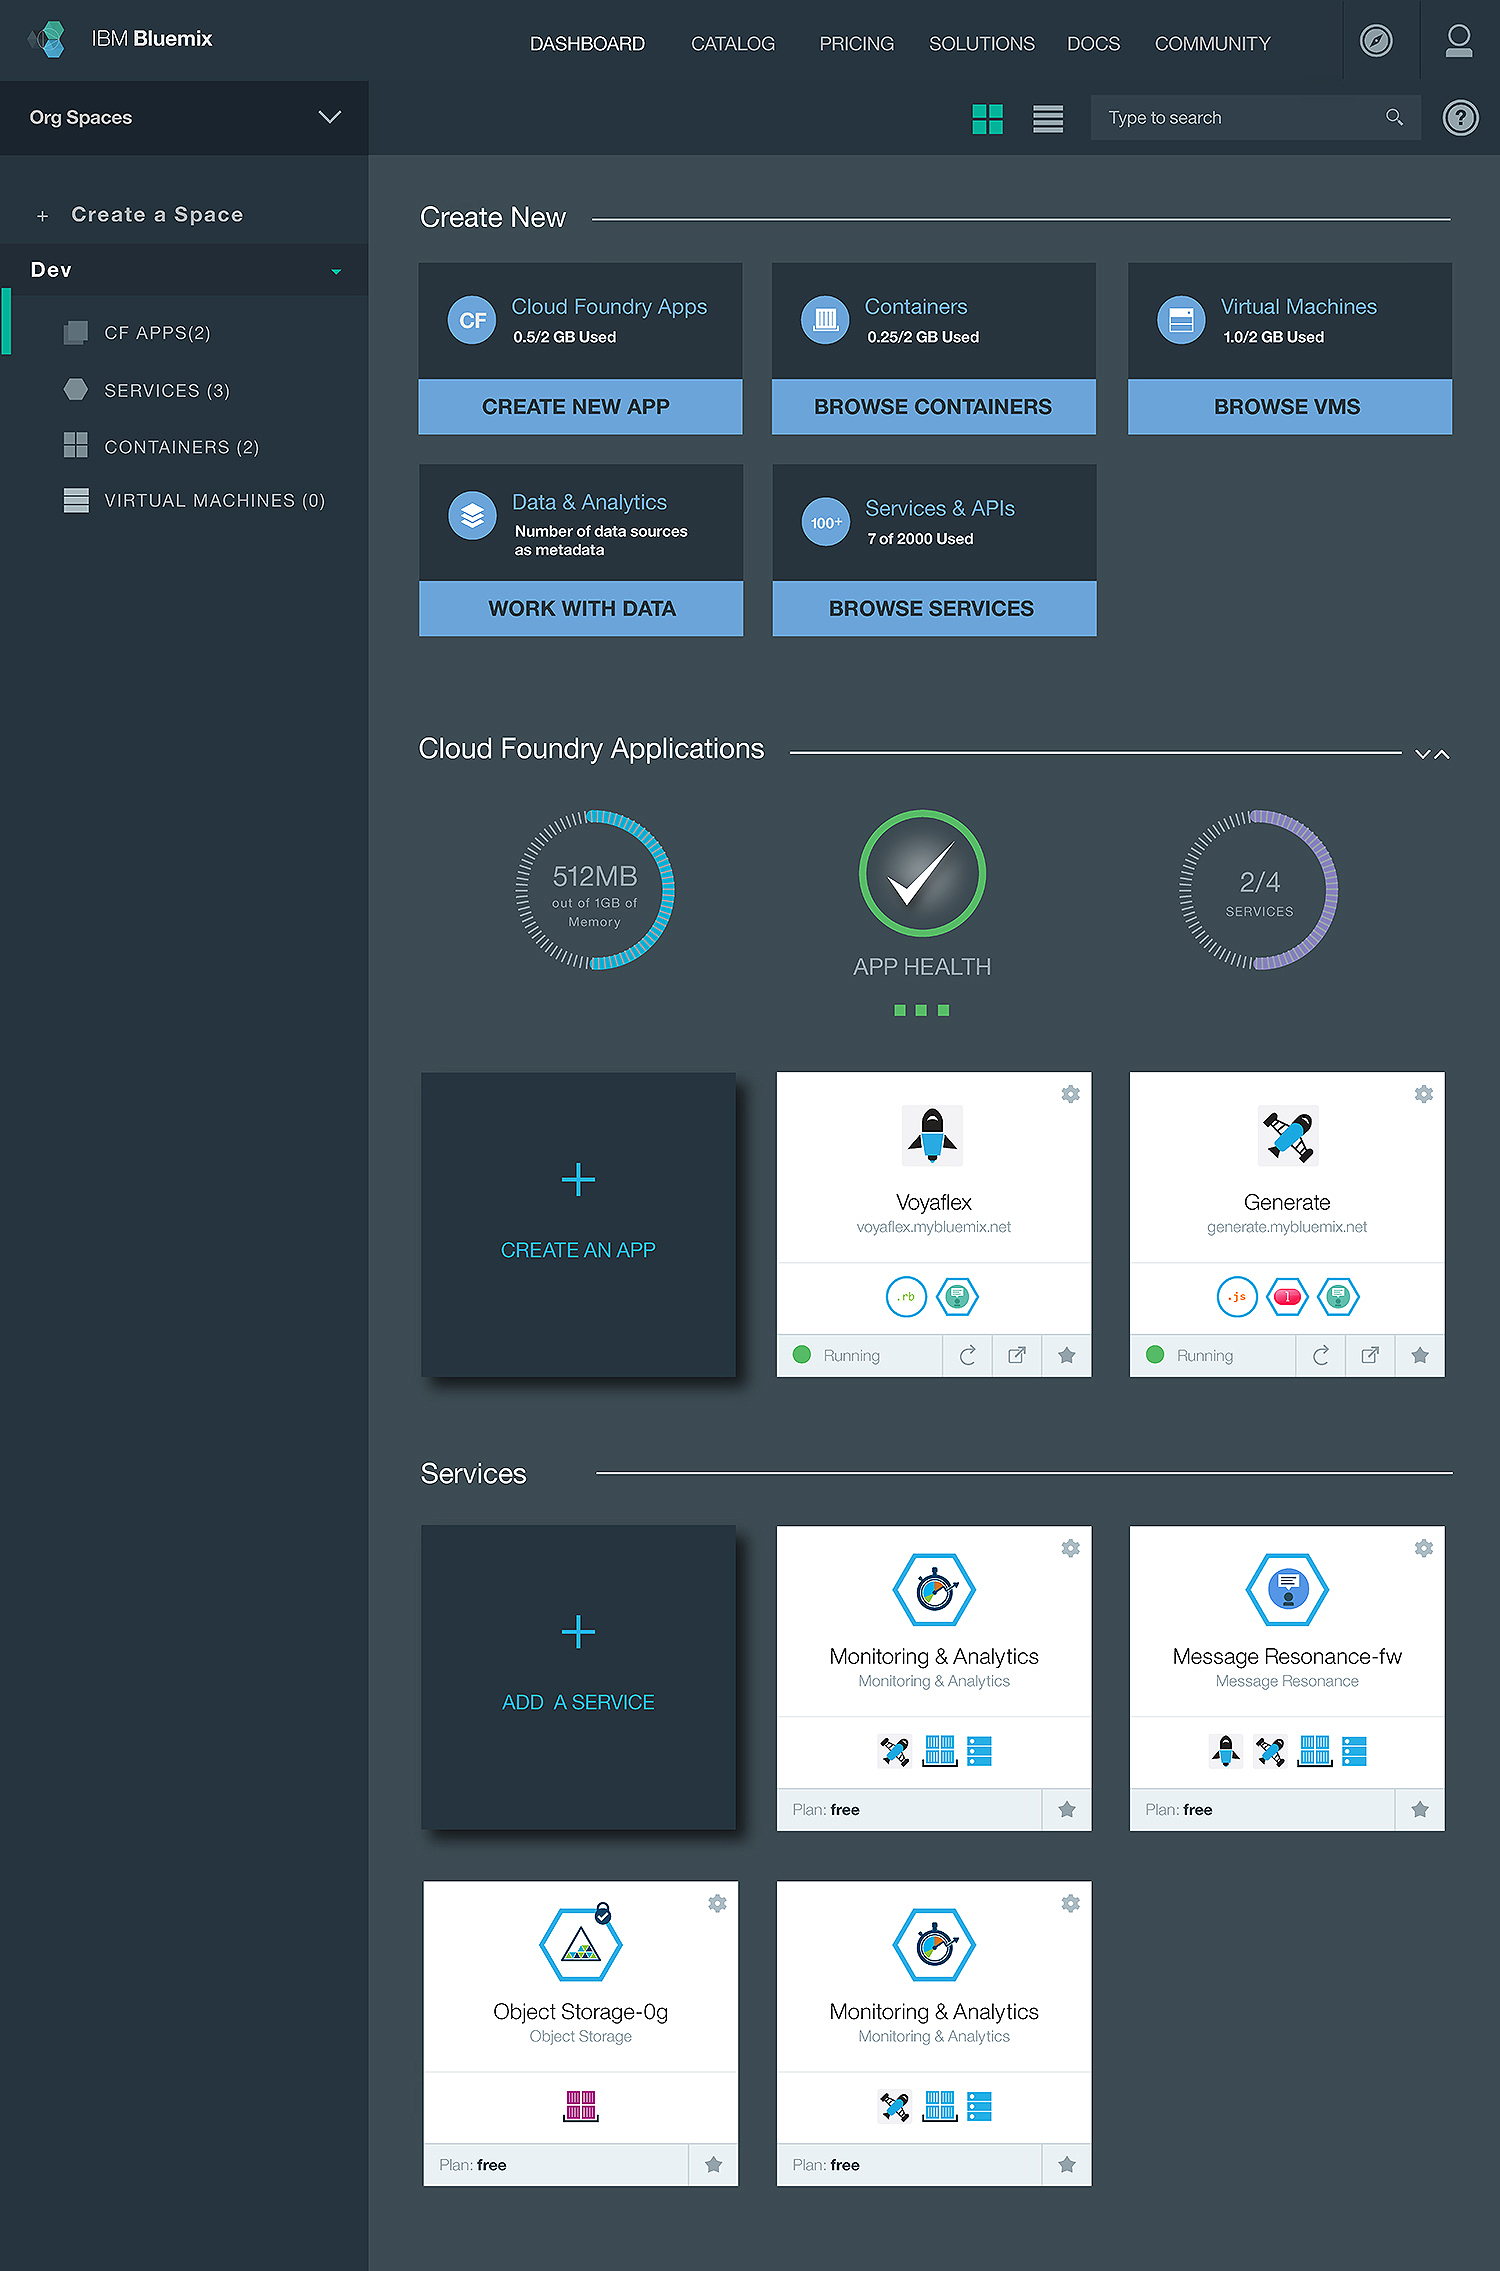Focus the Type to search field
Screen dimensions: 1500x2271
click(x=1255, y=118)
